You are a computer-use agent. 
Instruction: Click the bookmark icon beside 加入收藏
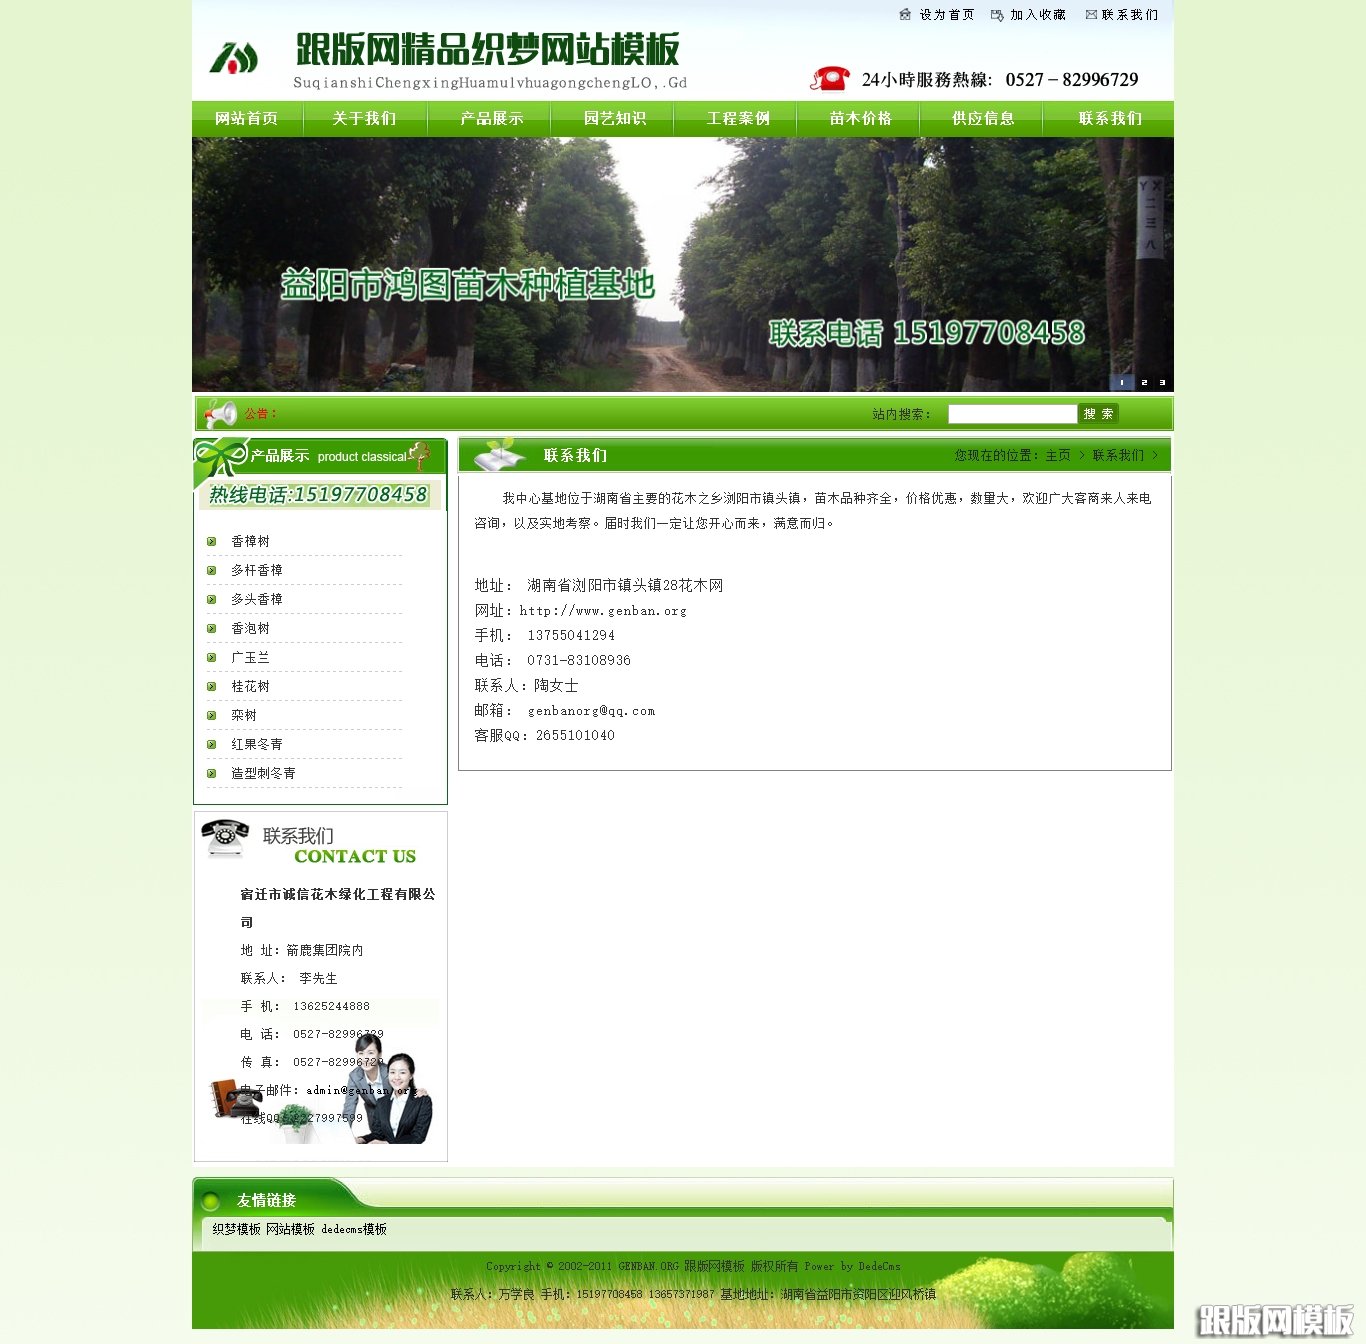[x=995, y=15]
